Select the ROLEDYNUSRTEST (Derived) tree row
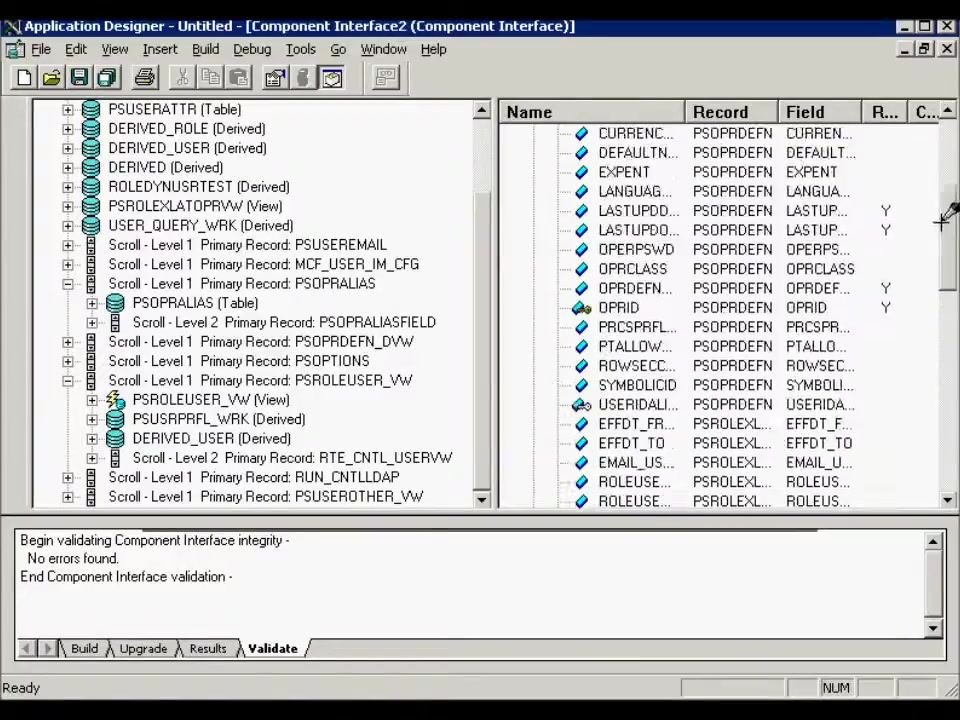The image size is (960, 720). 199,187
